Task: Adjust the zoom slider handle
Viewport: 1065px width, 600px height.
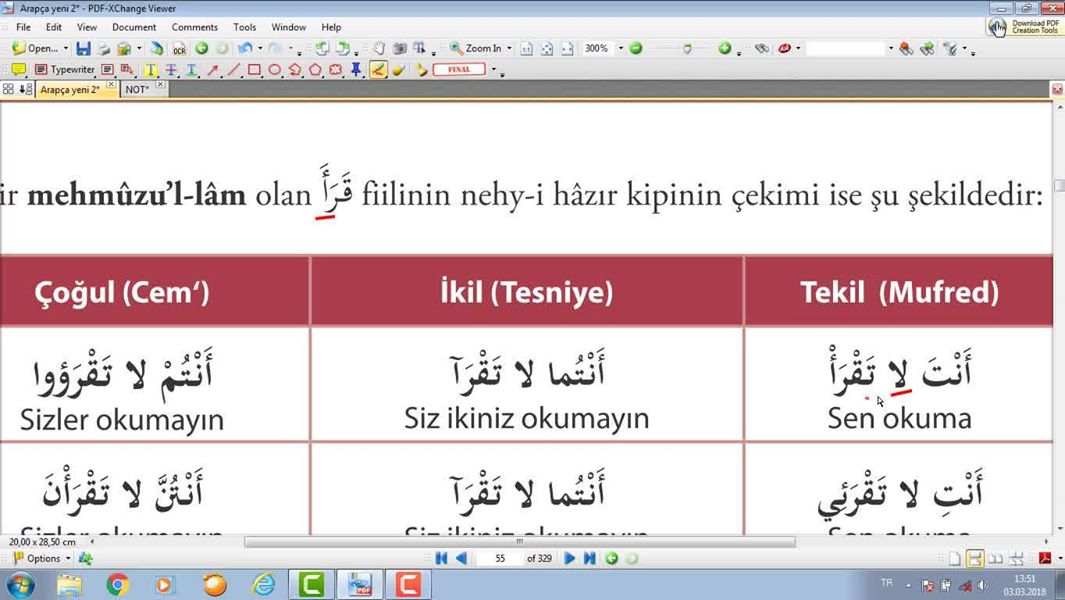Action: coord(687,49)
